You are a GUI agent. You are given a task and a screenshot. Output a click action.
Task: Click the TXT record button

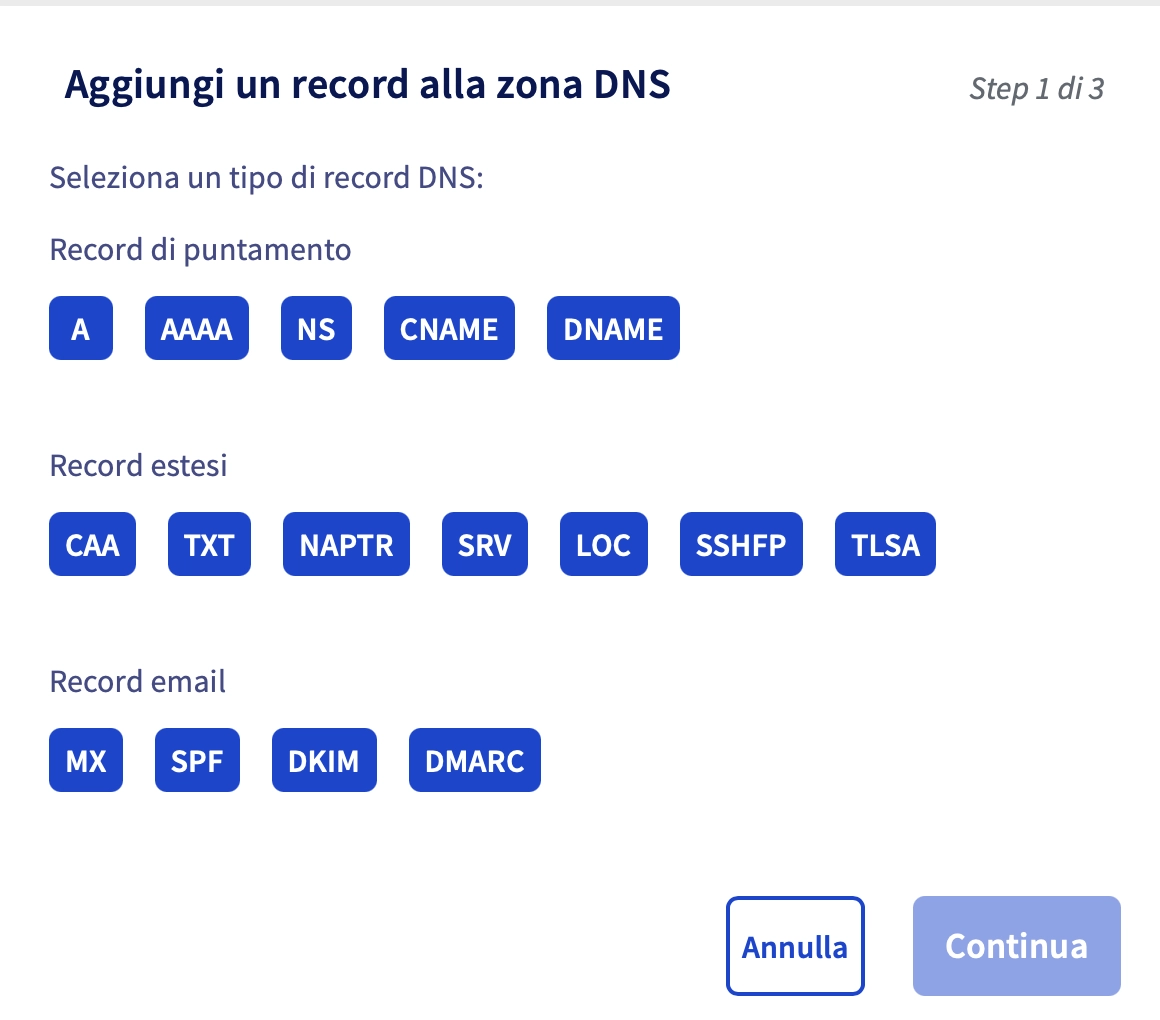209,544
